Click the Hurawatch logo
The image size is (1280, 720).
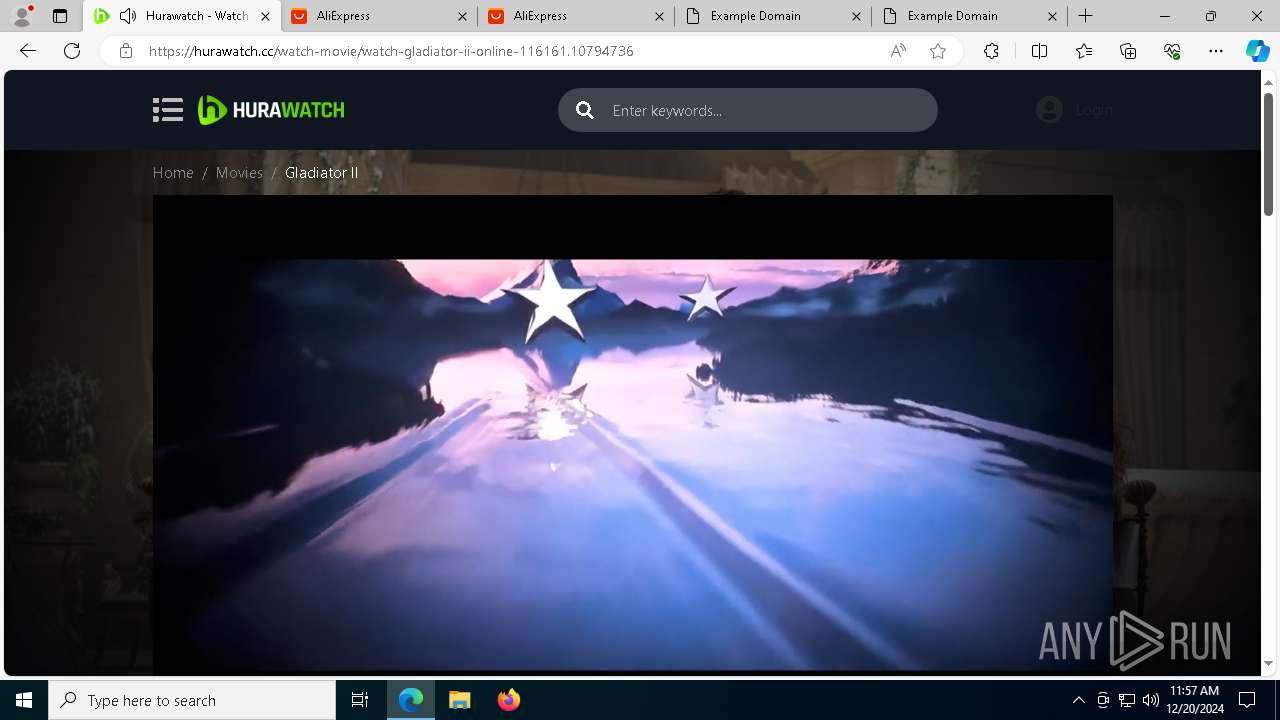pos(271,110)
